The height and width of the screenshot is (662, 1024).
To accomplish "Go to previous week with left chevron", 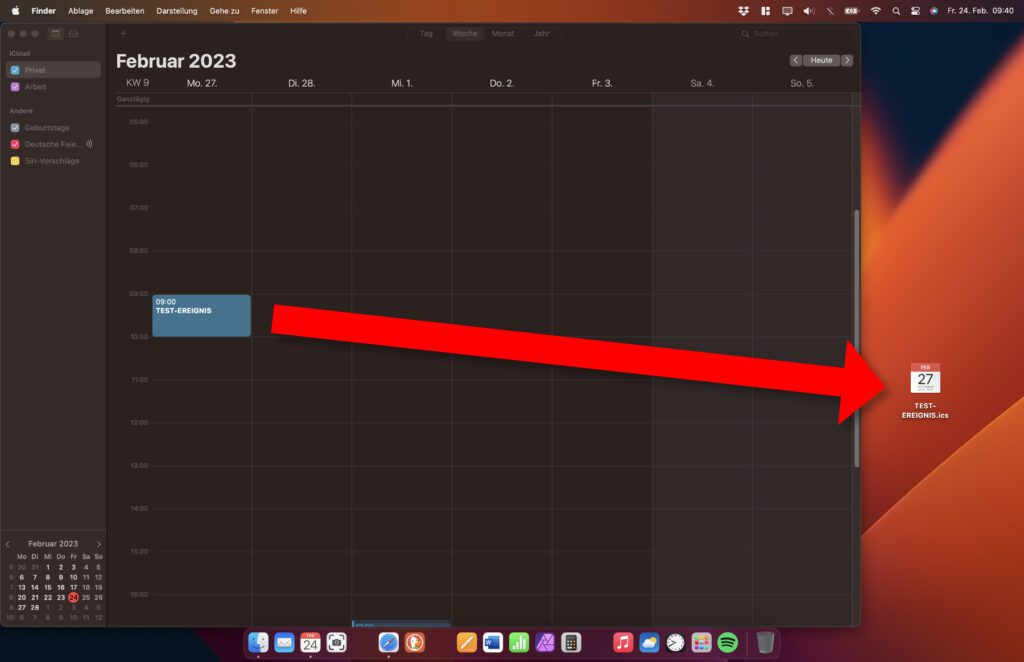I will tap(795, 60).
